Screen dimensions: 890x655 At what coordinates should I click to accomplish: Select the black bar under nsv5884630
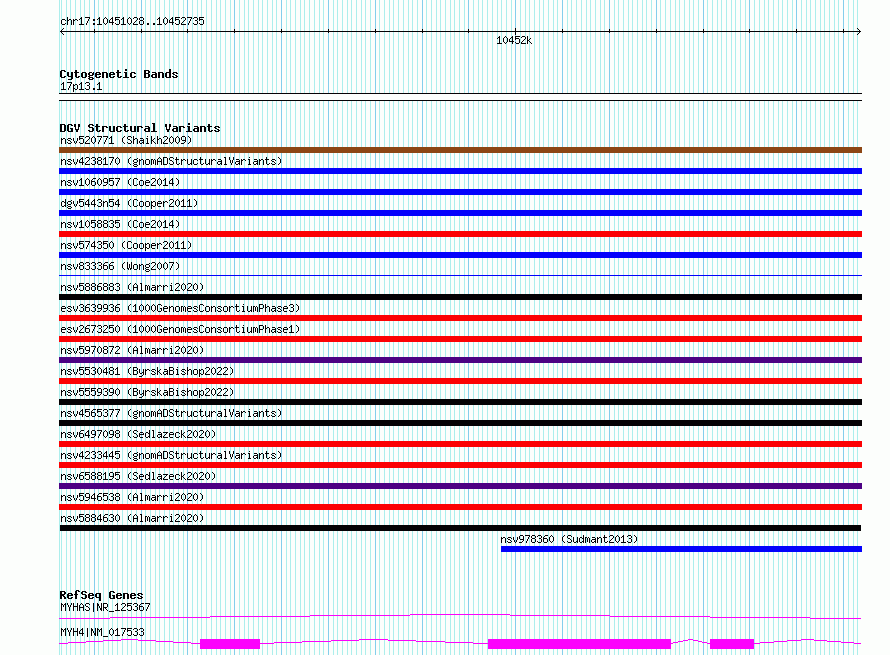(x=460, y=528)
